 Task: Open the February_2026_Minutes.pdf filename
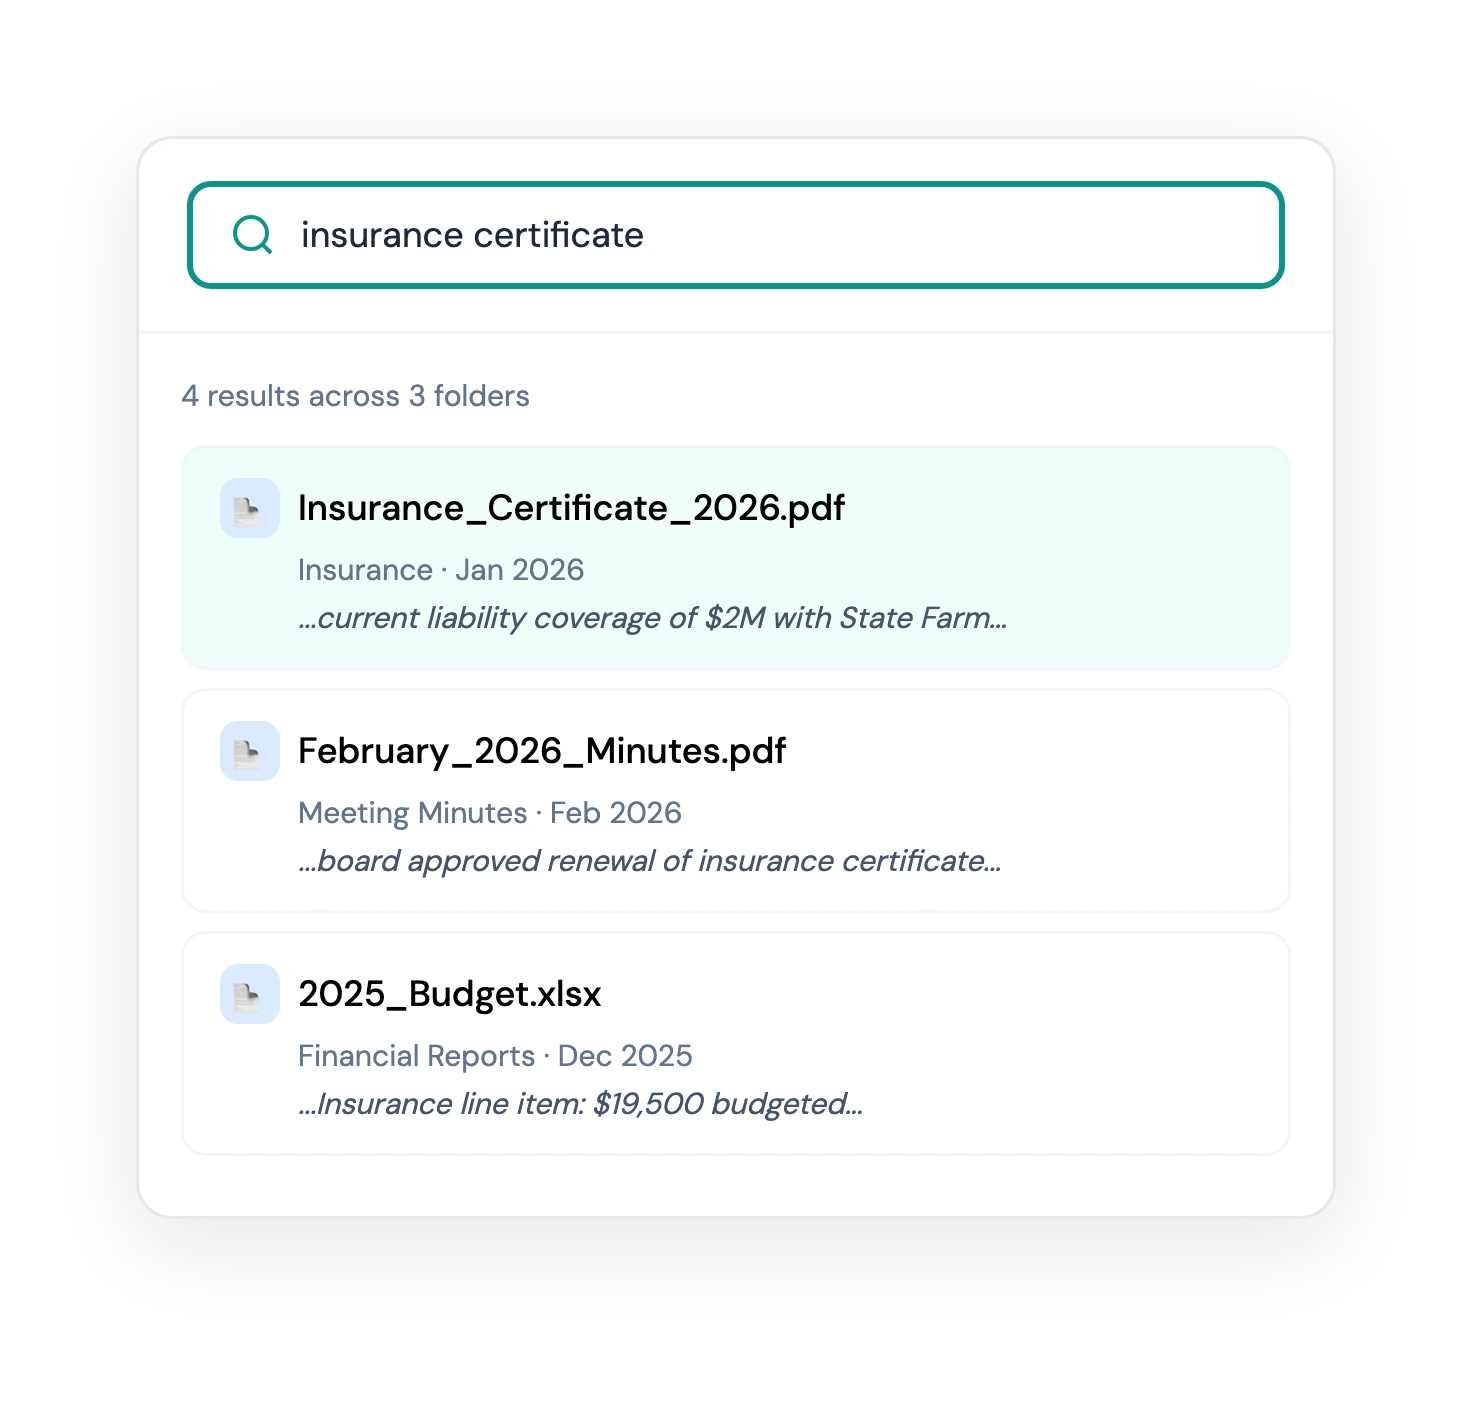click(542, 751)
